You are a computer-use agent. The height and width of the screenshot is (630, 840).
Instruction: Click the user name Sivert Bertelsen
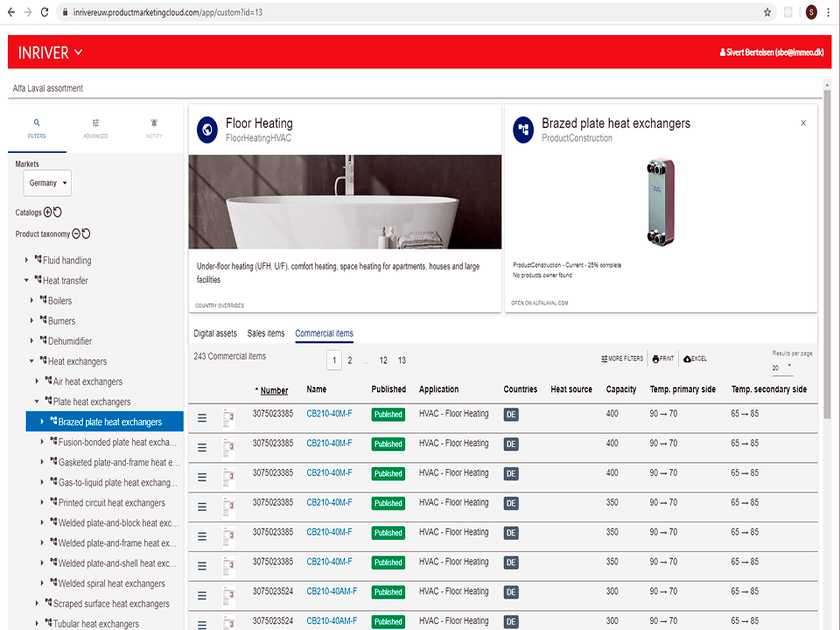click(x=771, y=52)
